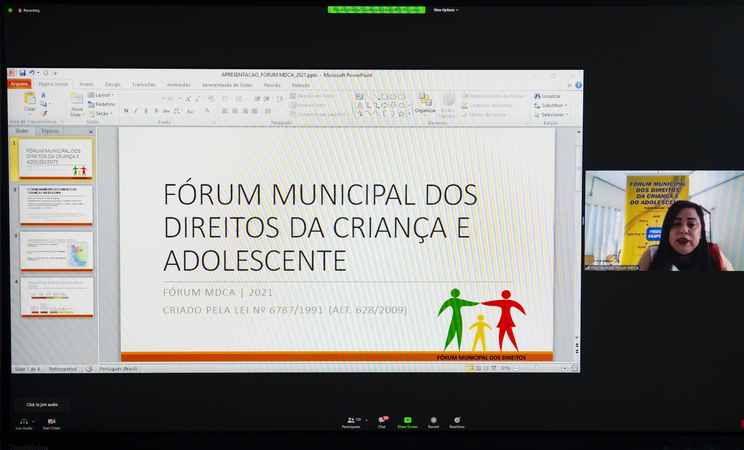Expand the shapes gallery more arrow
This screenshot has height=450, width=744.
[409, 114]
